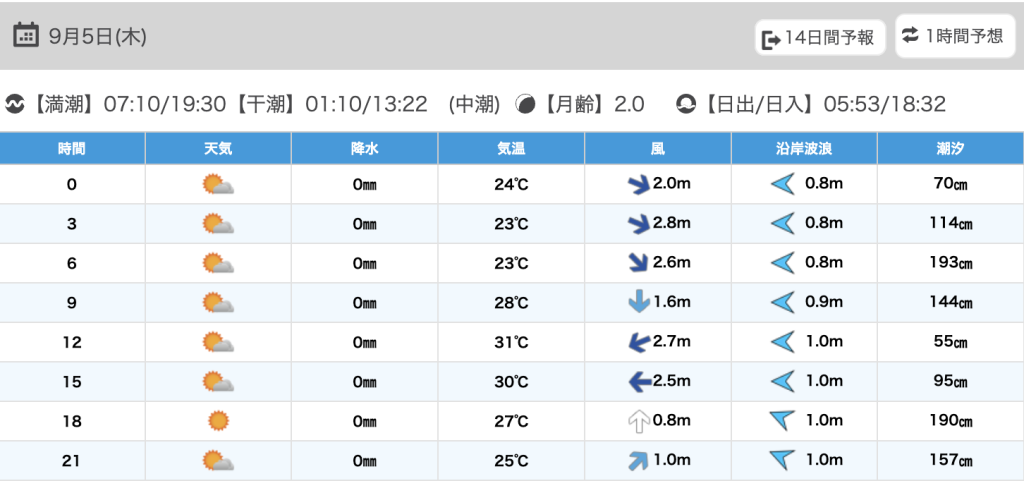Click the 31℃ temperature cell at 12時
Screen dimensions: 1024x481
tap(512, 342)
